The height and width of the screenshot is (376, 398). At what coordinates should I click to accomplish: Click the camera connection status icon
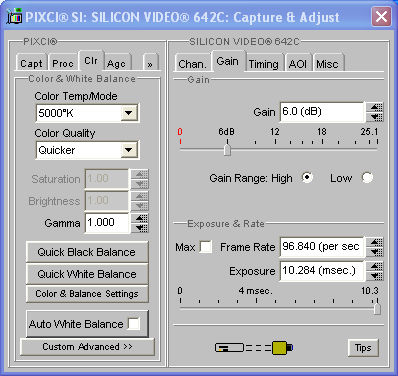(254, 348)
